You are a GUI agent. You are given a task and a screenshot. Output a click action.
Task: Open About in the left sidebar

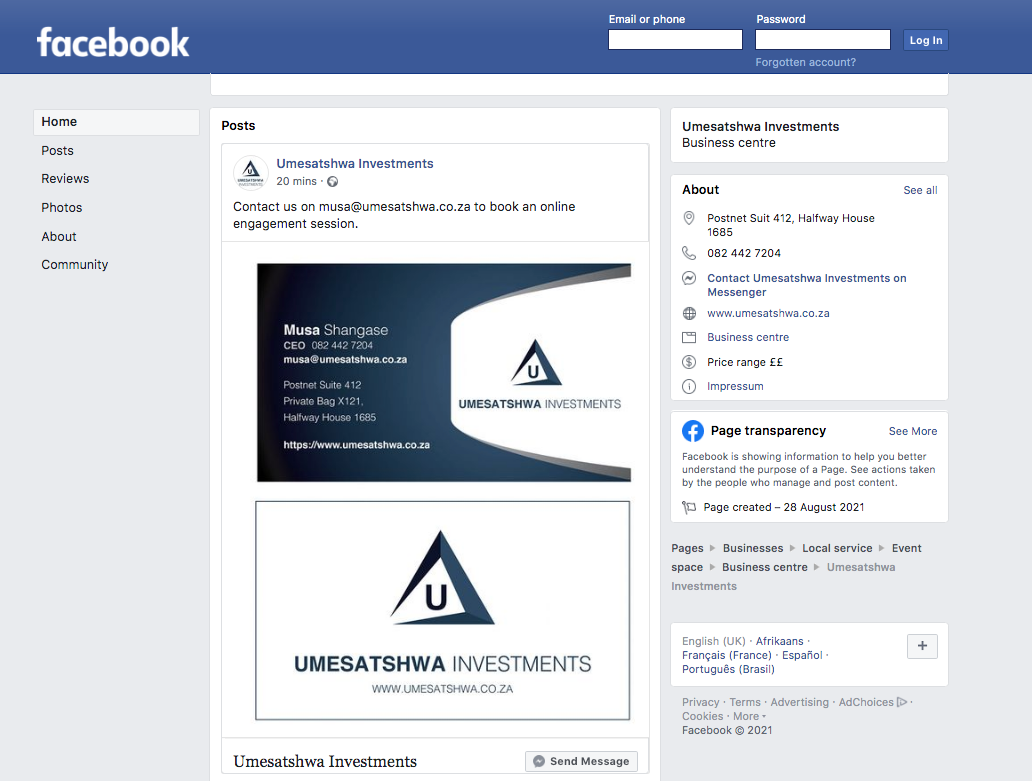click(x=59, y=237)
